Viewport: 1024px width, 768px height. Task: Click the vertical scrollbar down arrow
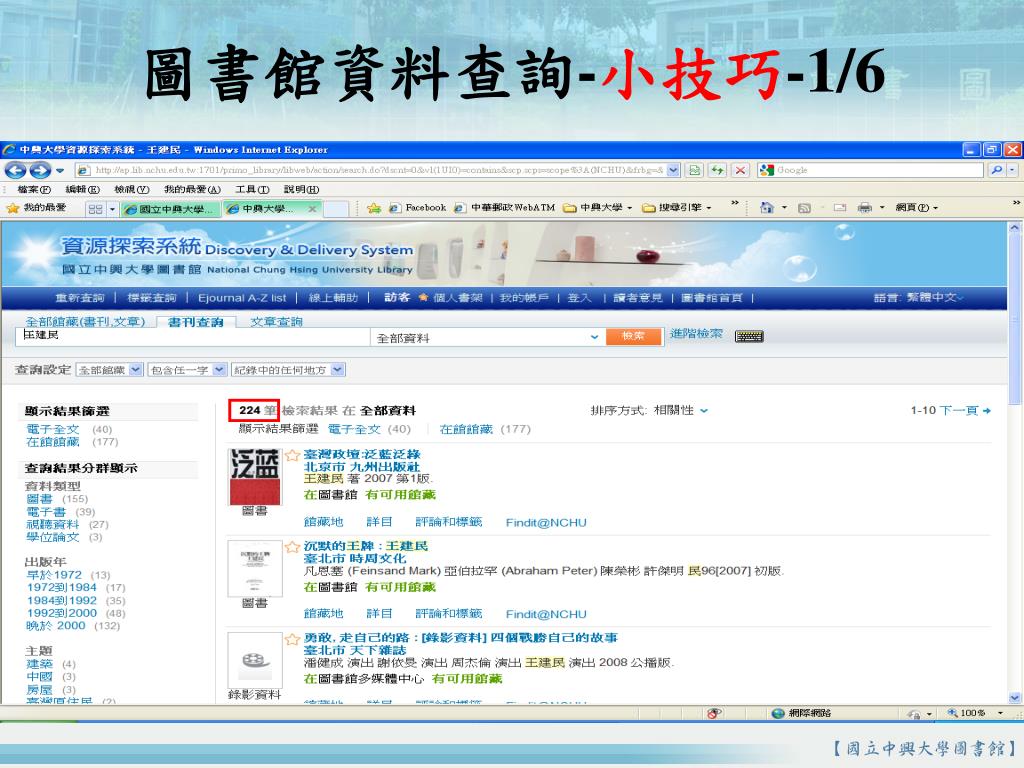click(x=1014, y=697)
